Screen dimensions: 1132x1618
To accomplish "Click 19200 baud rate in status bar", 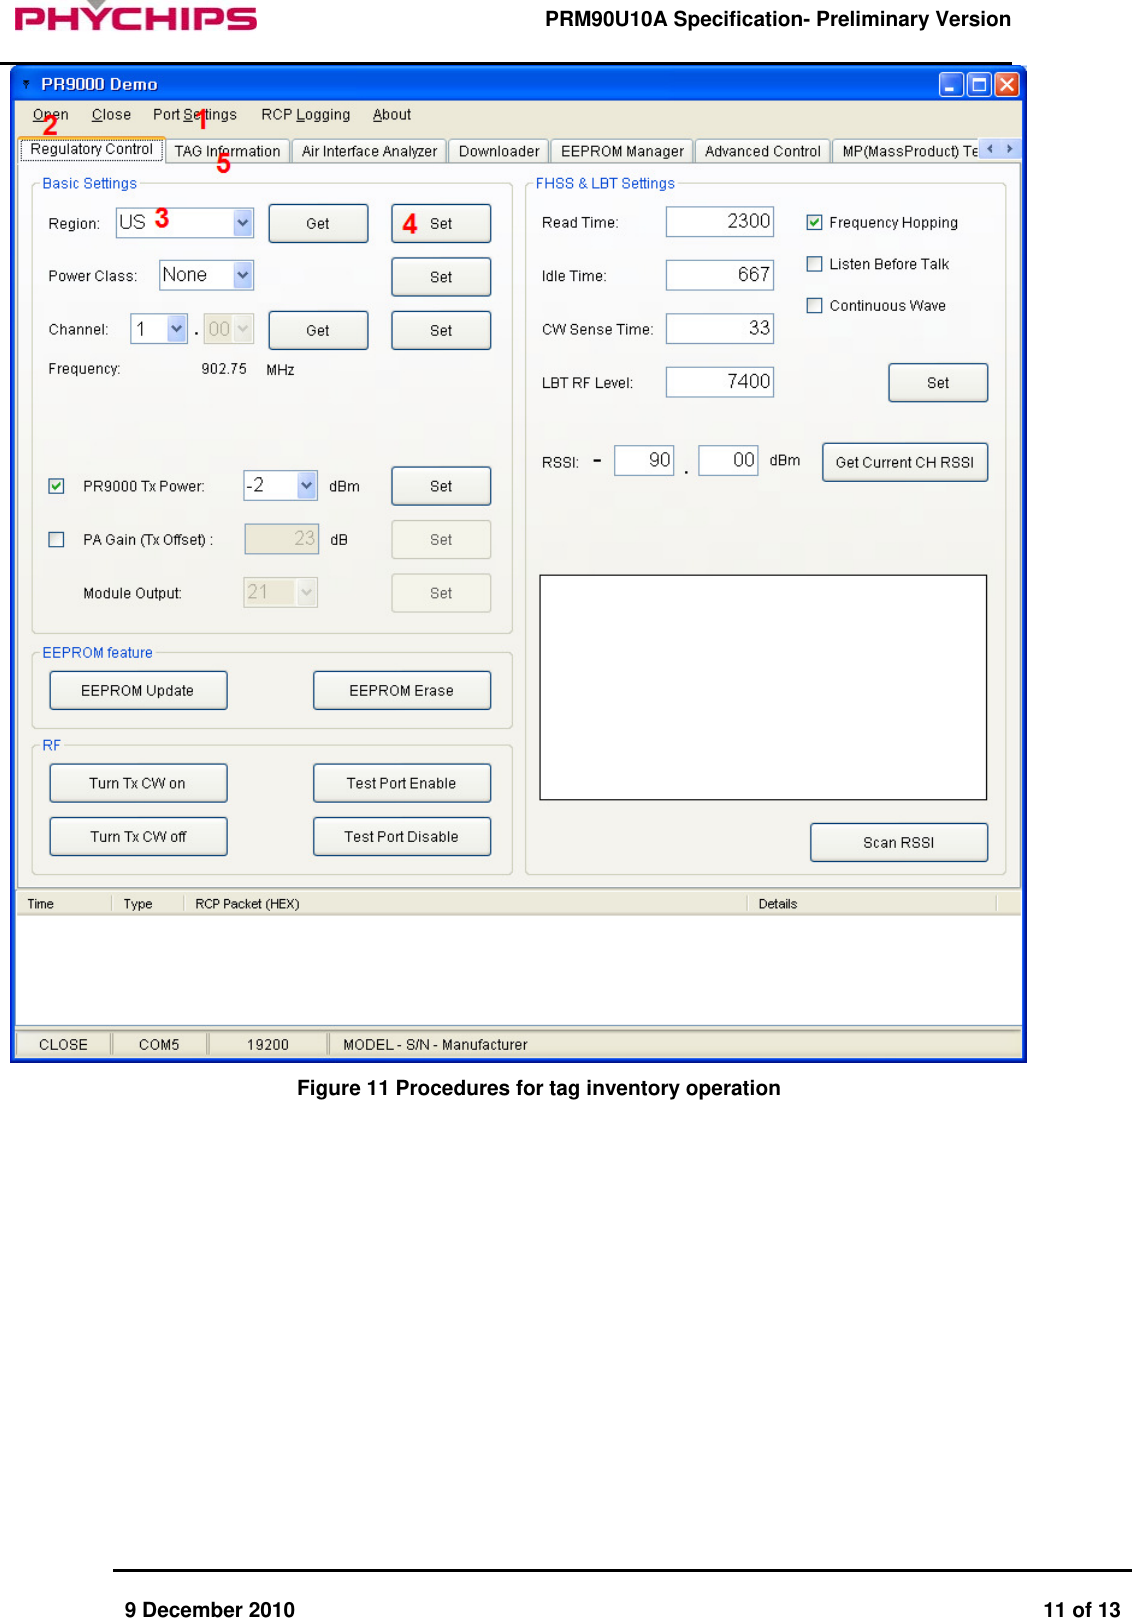I will 268,1045.
